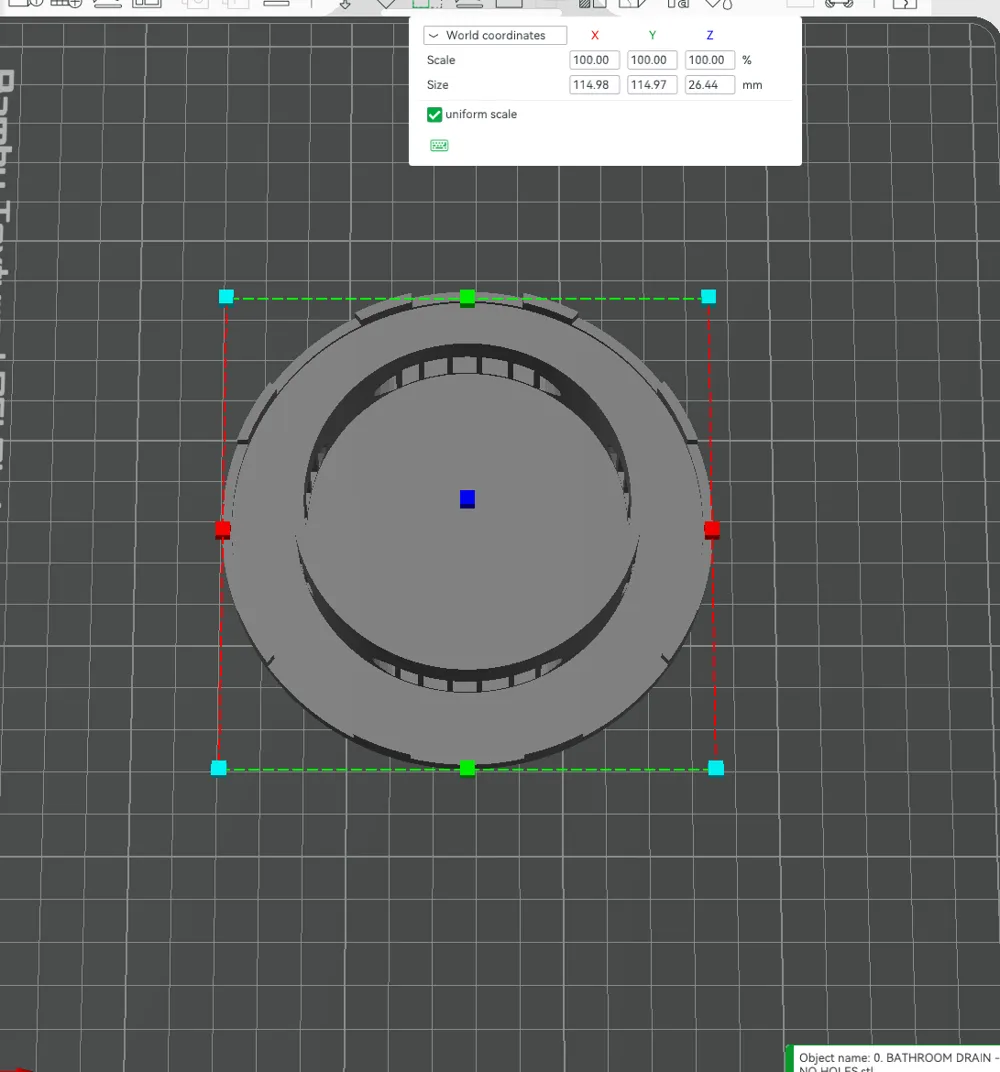Viewport: 1000px width, 1072px height.
Task: Click the 'Size' row label
Action: point(437,85)
